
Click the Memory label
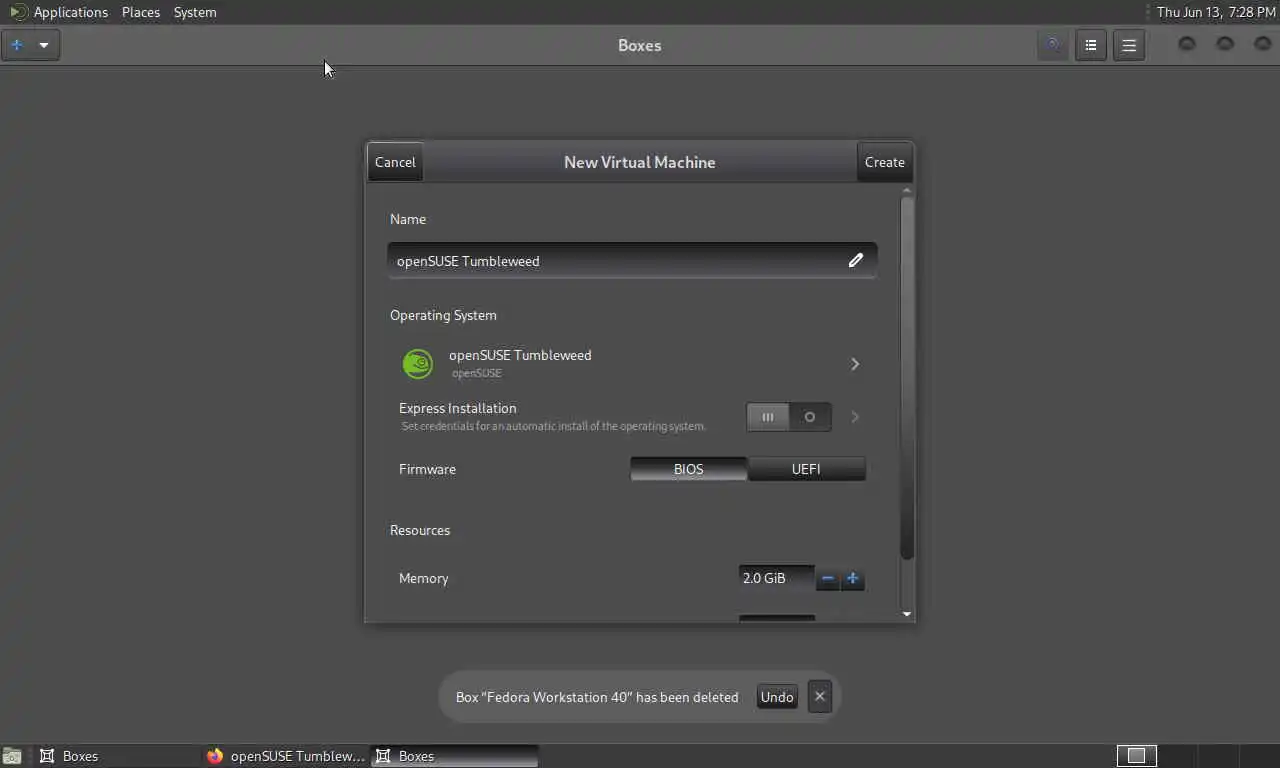coord(423,578)
